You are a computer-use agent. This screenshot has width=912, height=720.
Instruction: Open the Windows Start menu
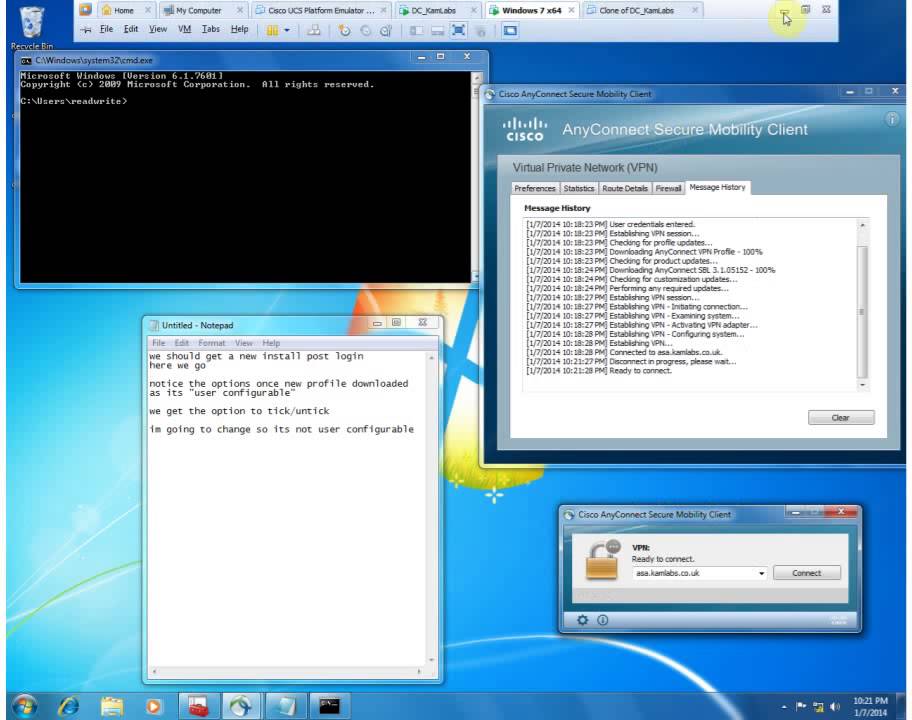[24, 706]
